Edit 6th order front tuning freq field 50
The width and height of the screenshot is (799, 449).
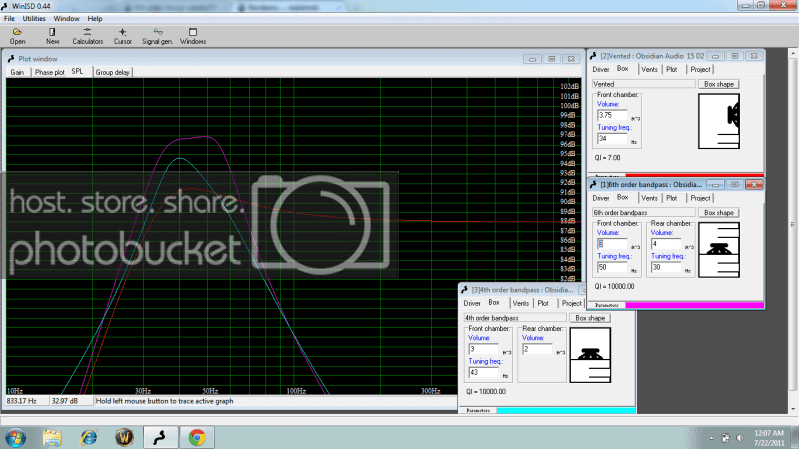click(x=612, y=267)
